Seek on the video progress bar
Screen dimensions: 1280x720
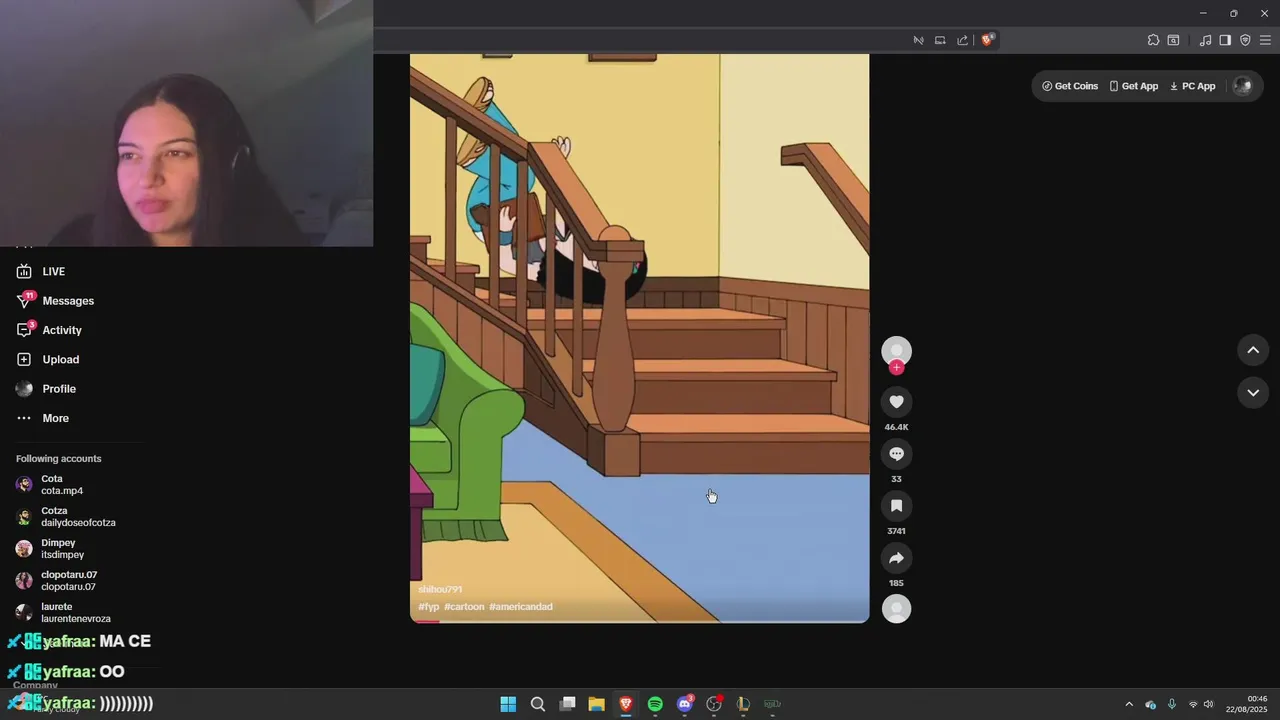pos(640,621)
